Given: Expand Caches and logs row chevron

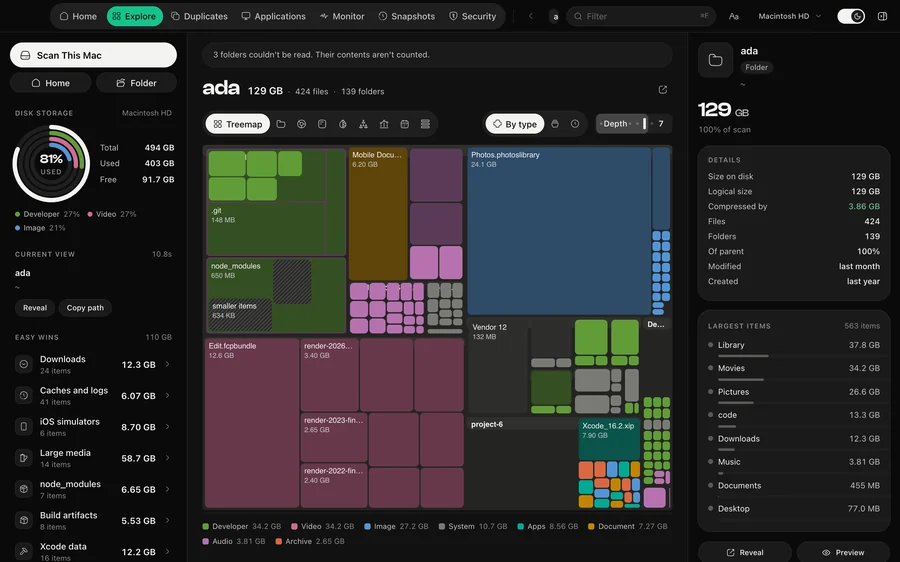Looking at the screenshot, I should [168, 396].
